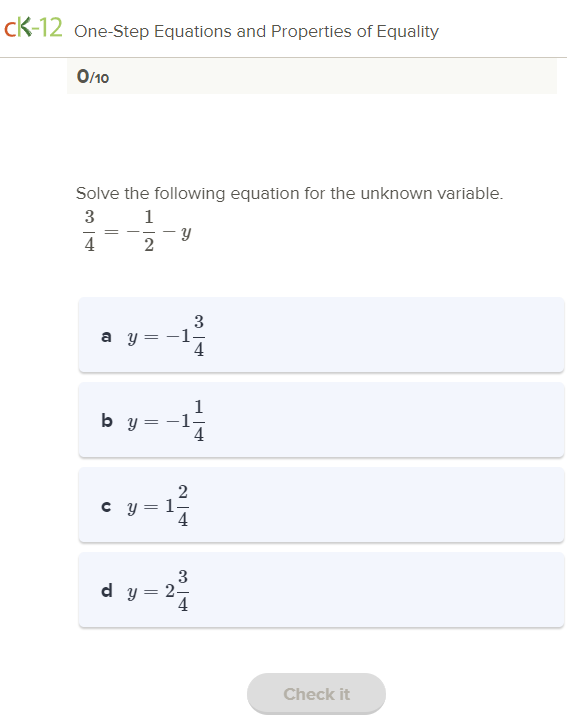
Task: Click the green 12 in the logo
Action: (50, 27)
